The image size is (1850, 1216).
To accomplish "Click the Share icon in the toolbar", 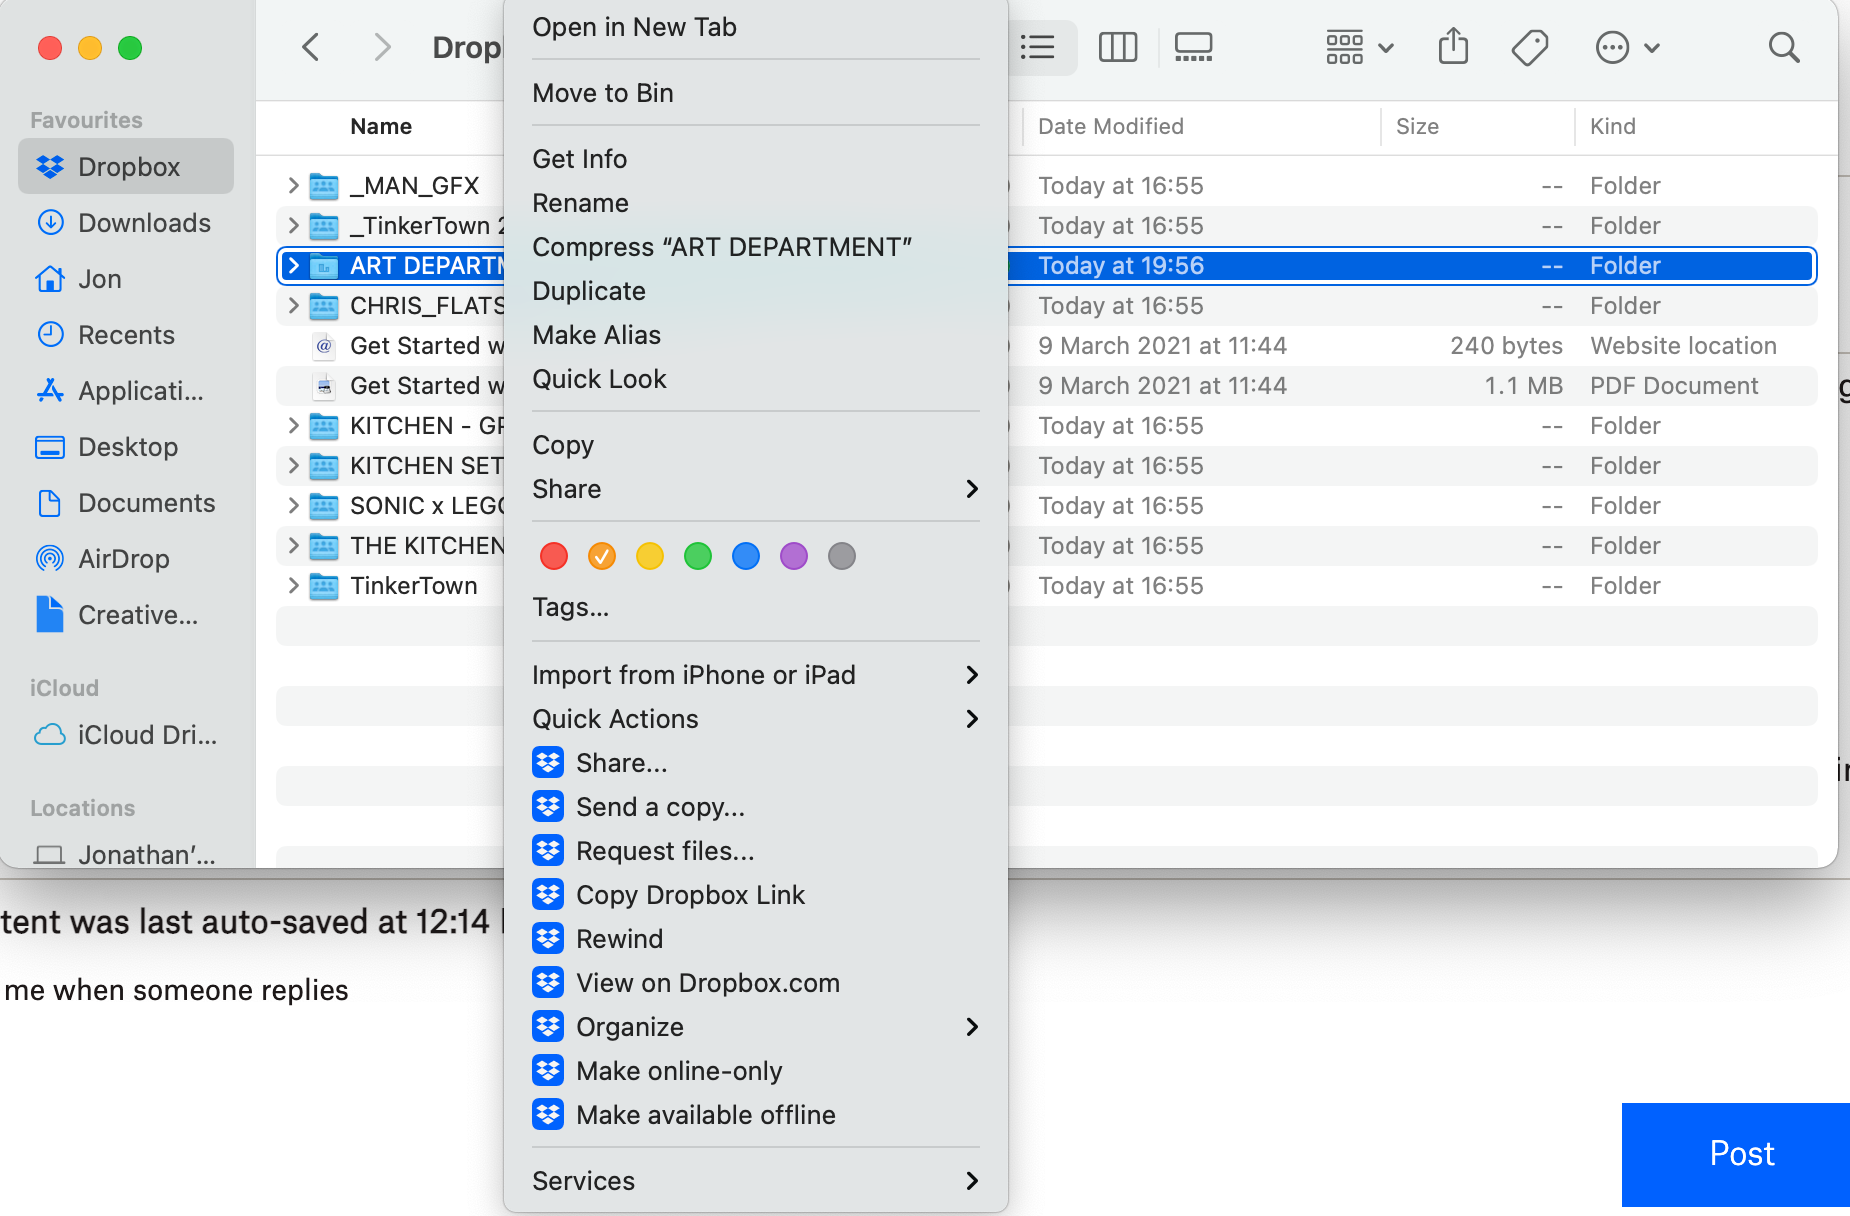I will (x=1453, y=46).
